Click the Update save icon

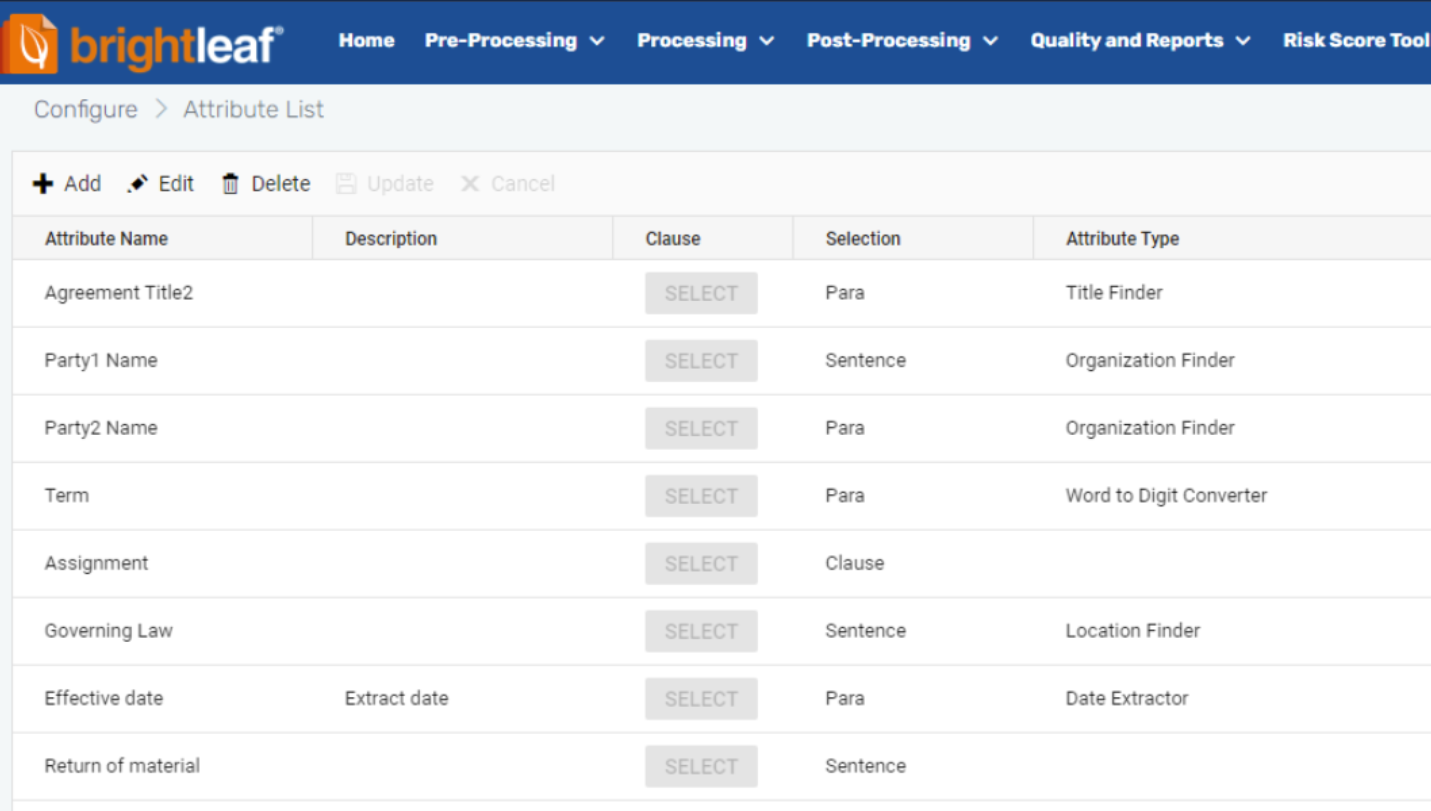click(x=346, y=183)
